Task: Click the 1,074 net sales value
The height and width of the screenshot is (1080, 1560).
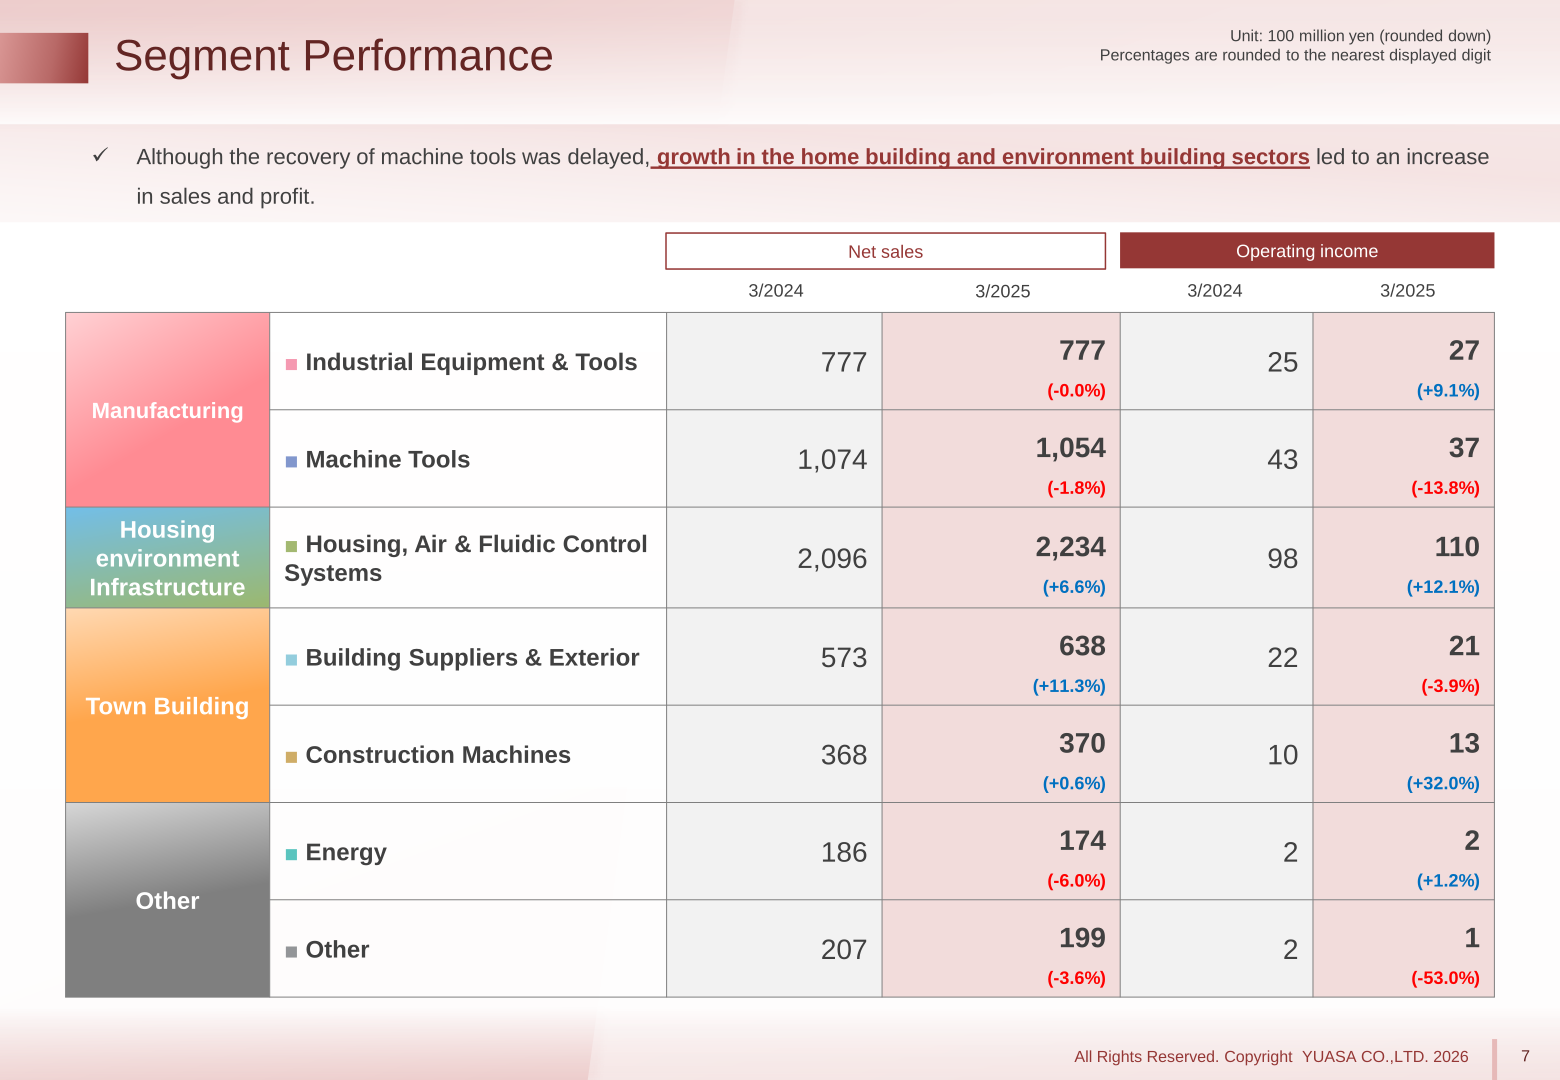Action: click(832, 459)
